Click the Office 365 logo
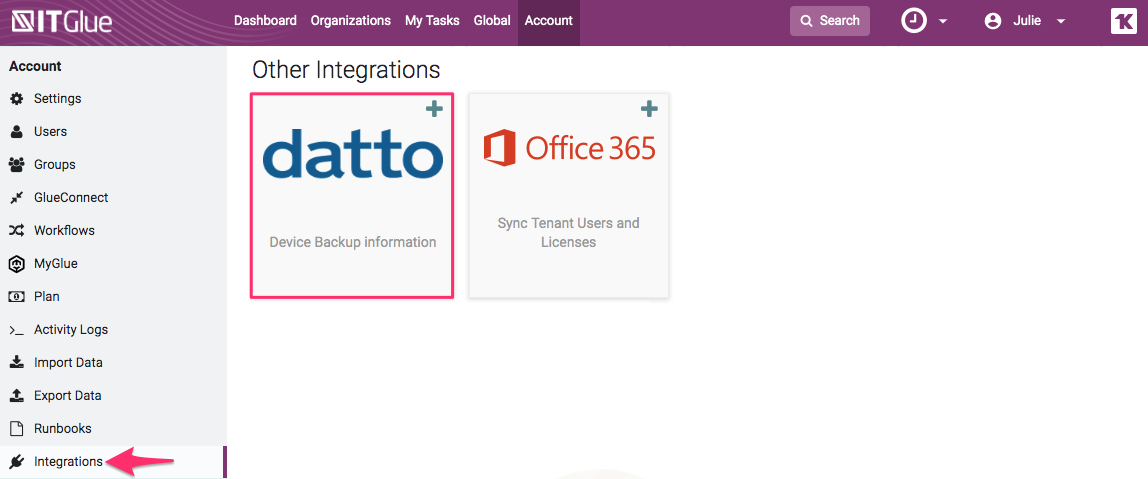Viewport: 1148px width, 479px height. [x=569, y=148]
